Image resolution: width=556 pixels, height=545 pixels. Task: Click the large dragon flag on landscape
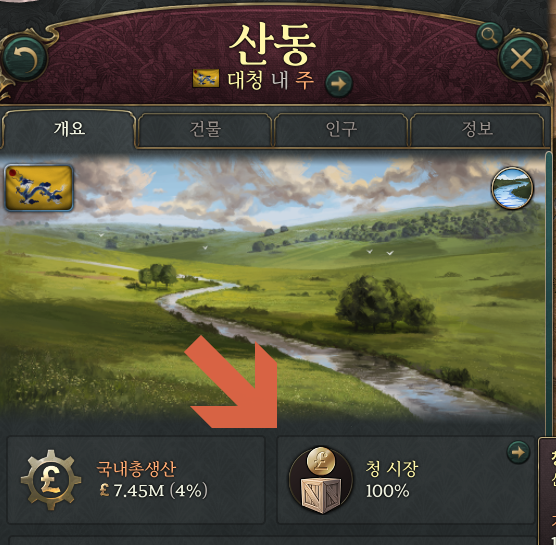39,188
